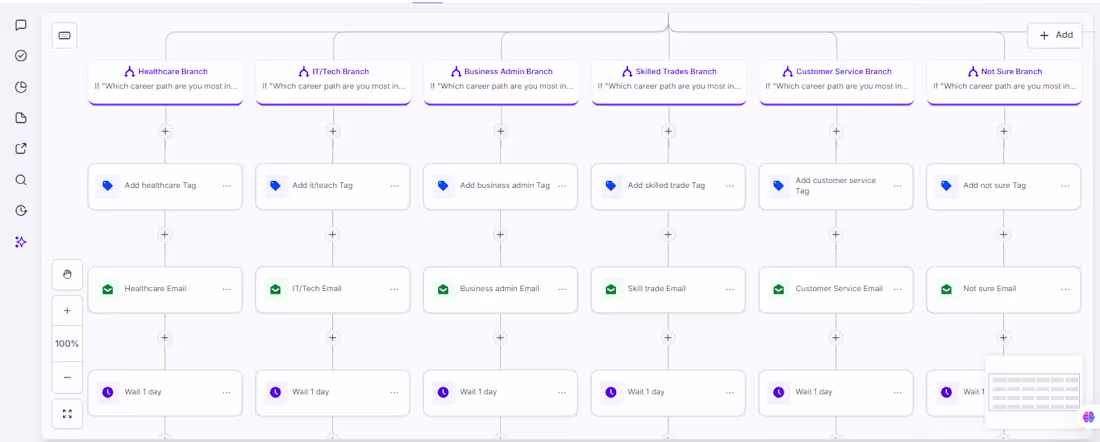This screenshot has width=1100, height=442.
Task: Click the brain assistant icon bottom right
Action: (x=1088, y=417)
